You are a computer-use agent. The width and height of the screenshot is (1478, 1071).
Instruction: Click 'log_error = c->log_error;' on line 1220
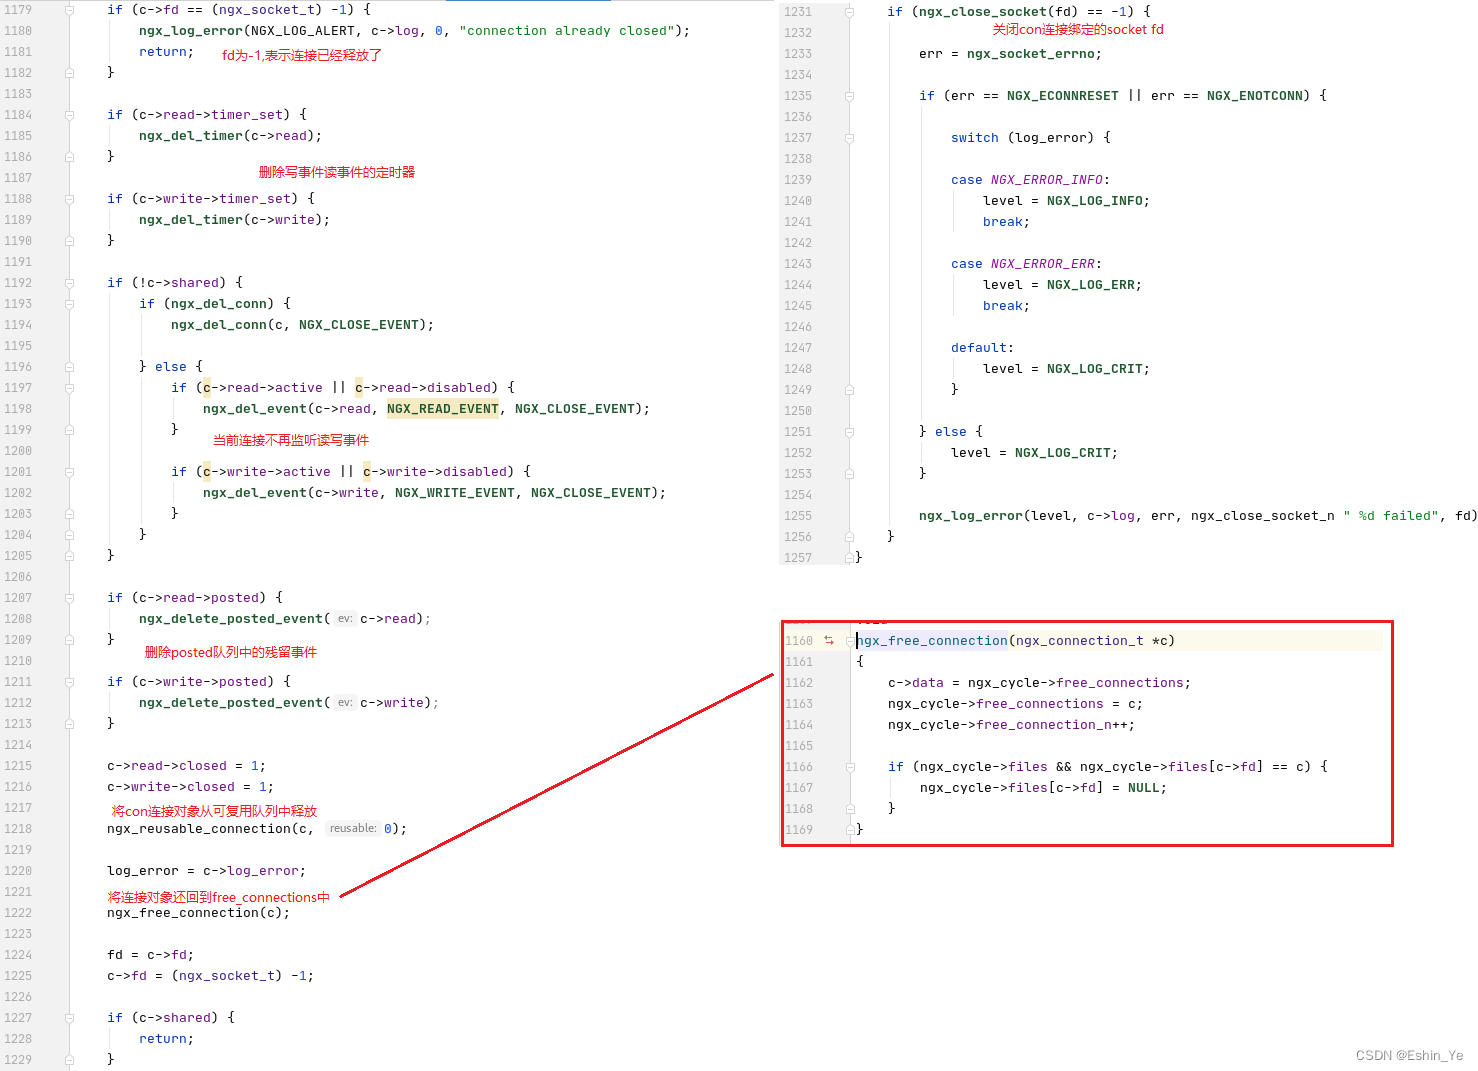click(x=206, y=871)
